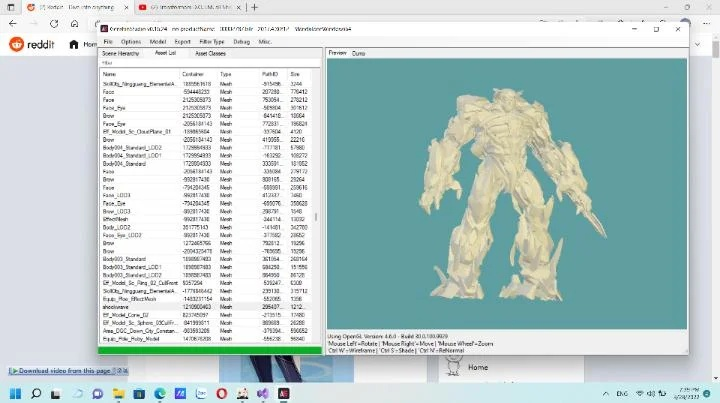Screen dimensions: 720x403
Task: Sort assets by the PathID column
Action: [x=273, y=74]
